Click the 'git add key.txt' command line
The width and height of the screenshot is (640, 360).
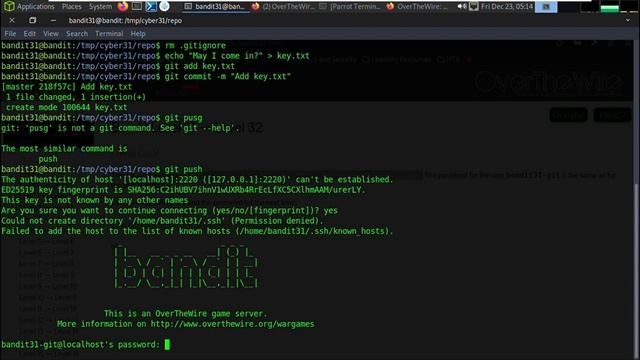200,66
